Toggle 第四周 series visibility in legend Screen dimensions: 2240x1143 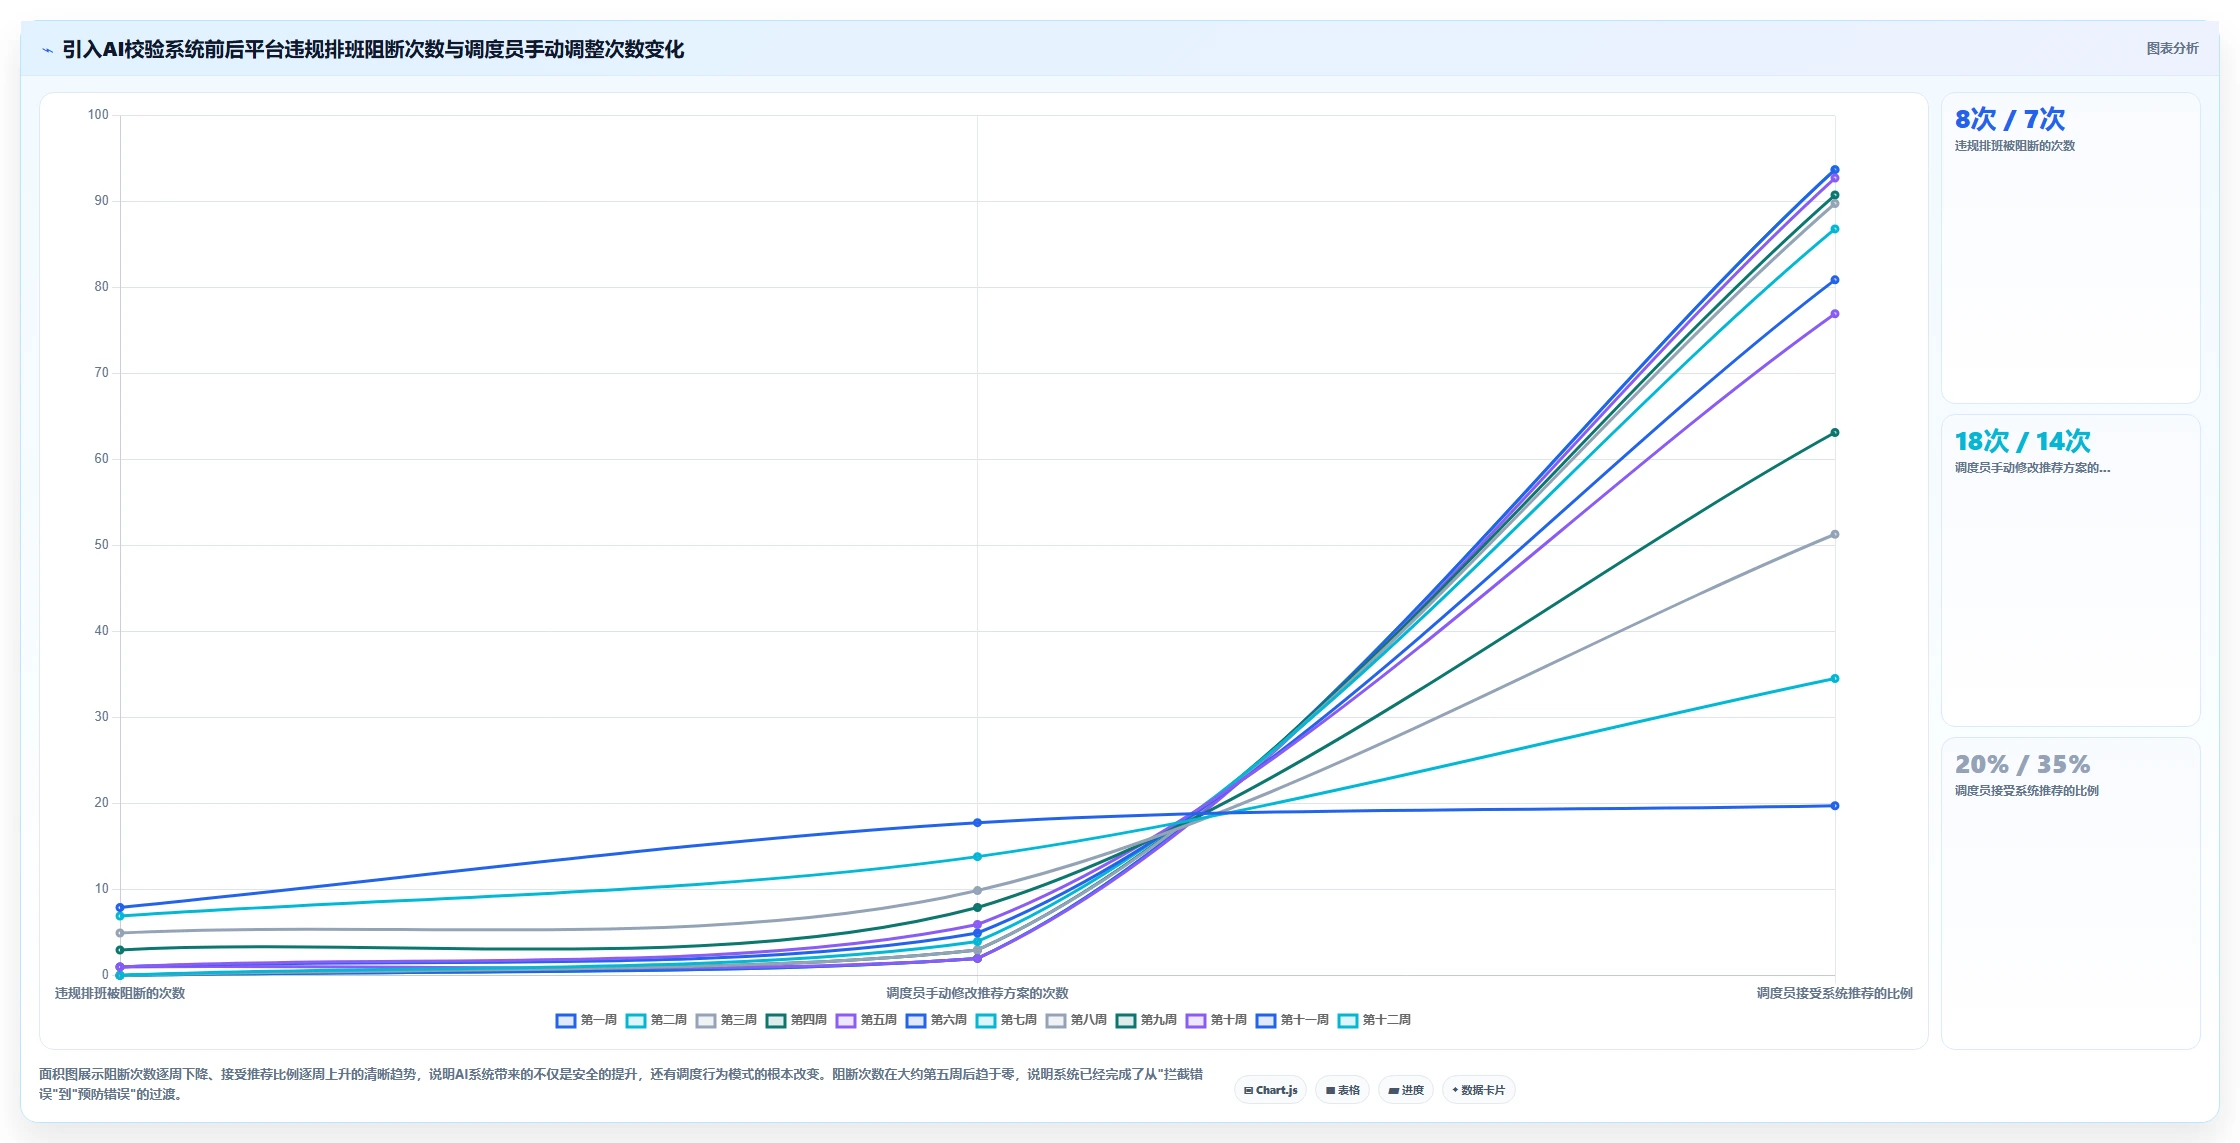(796, 1020)
